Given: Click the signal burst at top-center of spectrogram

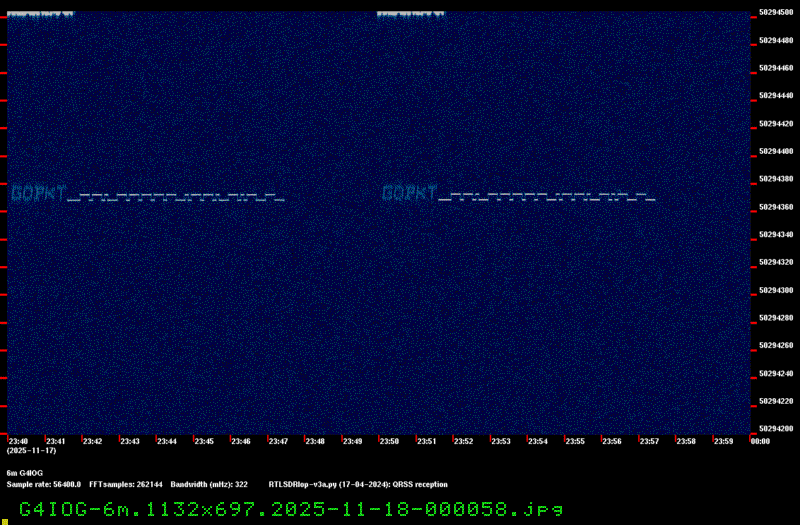Looking at the screenshot, I should pyautogui.click(x=410, y=16).
